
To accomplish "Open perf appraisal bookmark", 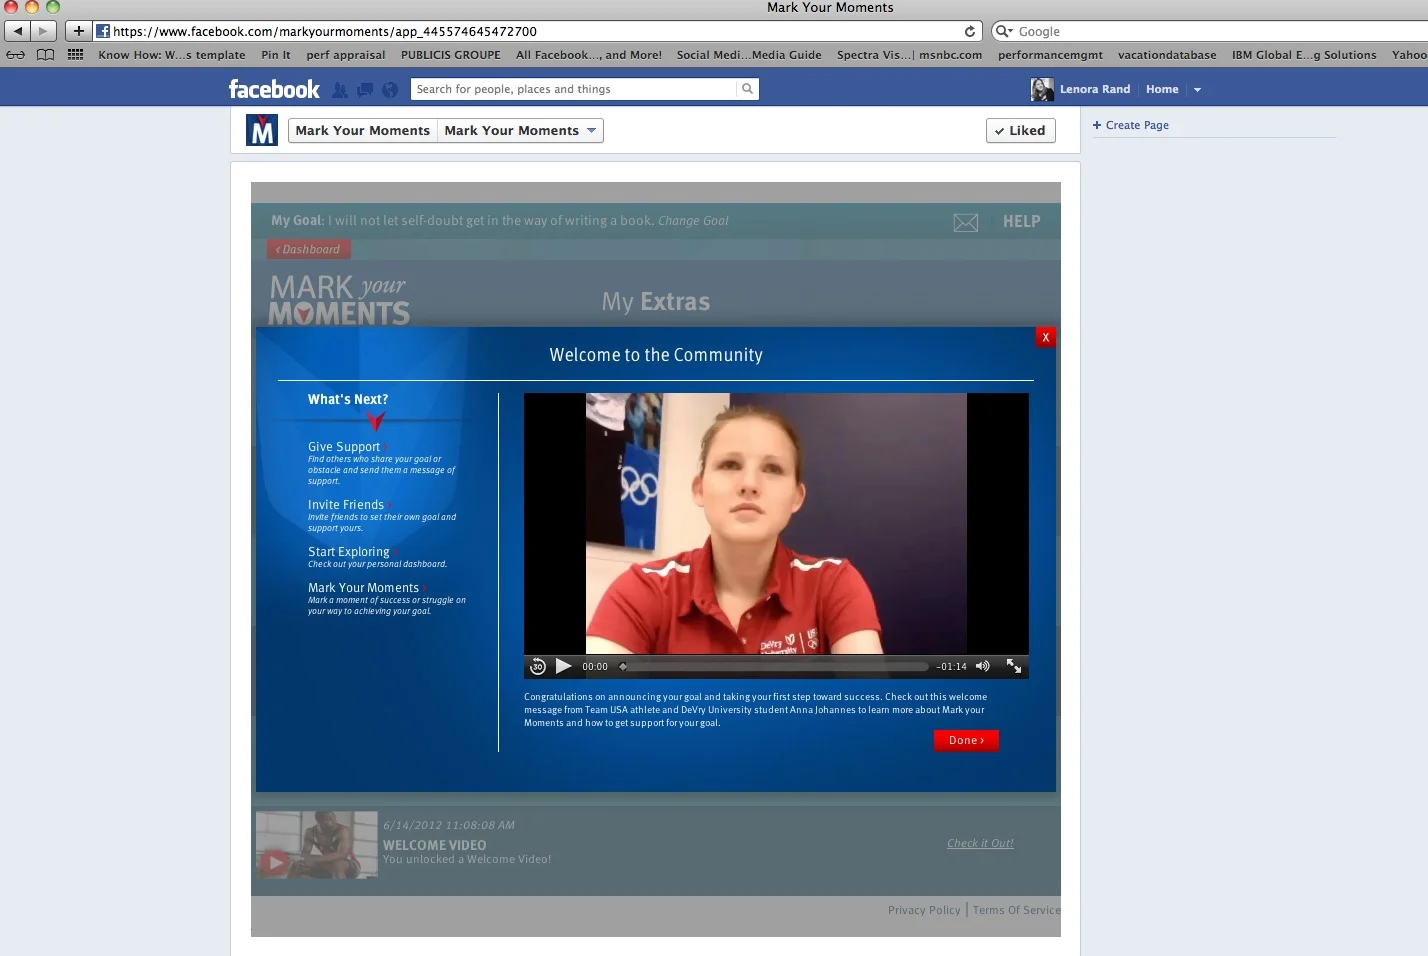I will (346, 55).
